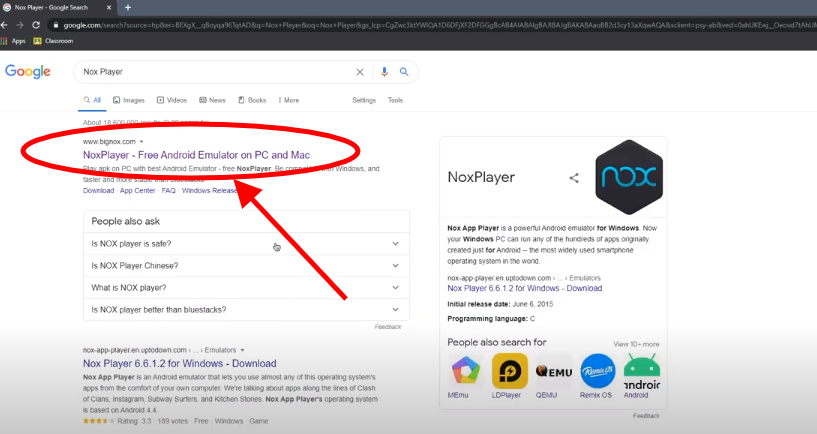Click the Initial release date label
The height and width of the screenshot is (434, 817).
(x=479, y=304)
